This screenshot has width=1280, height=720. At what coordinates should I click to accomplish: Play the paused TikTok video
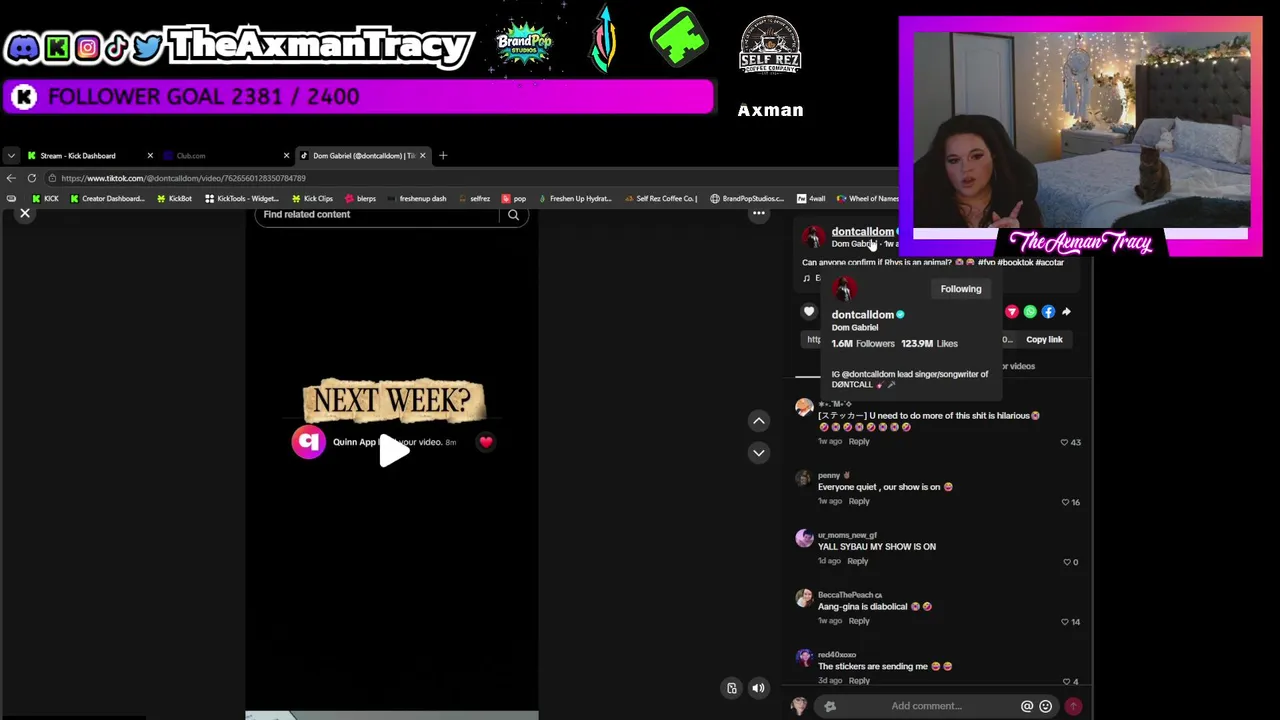click(393, 450)
